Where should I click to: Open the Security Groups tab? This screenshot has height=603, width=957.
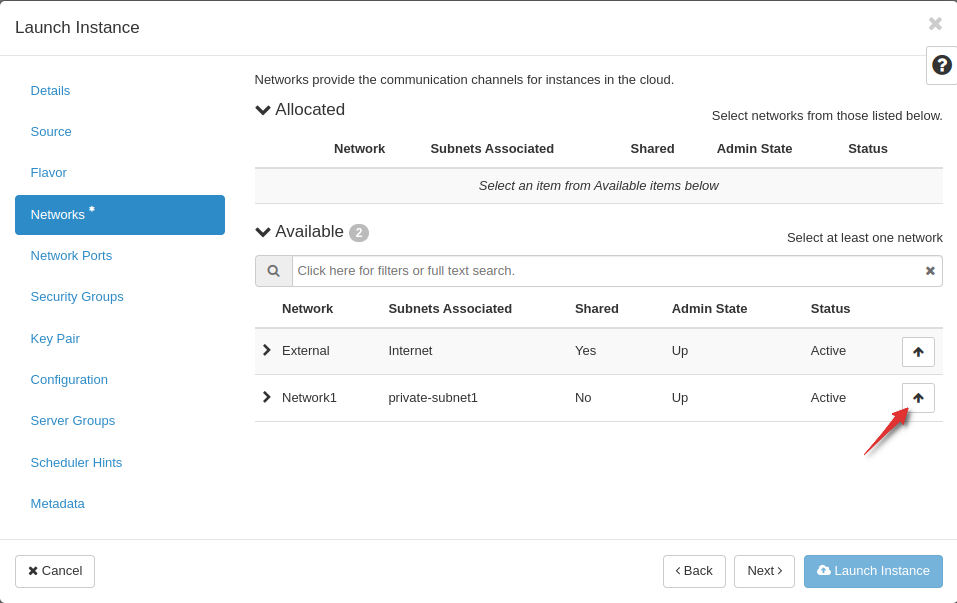(x=77, y=297)
